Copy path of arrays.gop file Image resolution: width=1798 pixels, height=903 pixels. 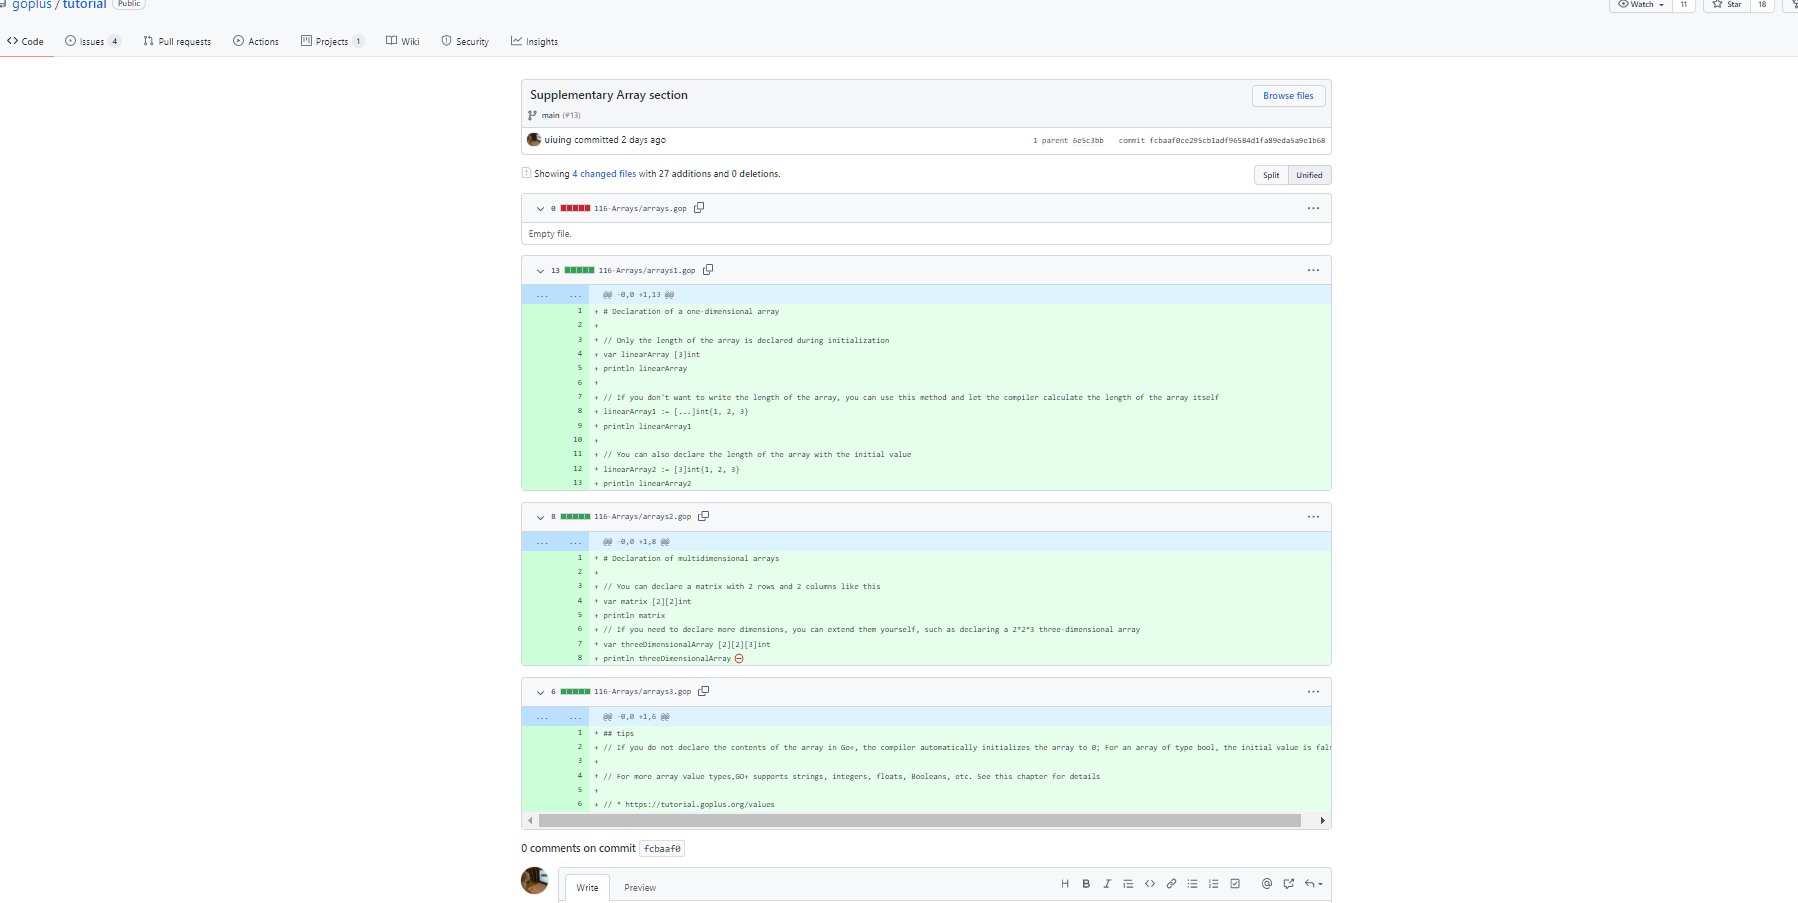point(699,208)
